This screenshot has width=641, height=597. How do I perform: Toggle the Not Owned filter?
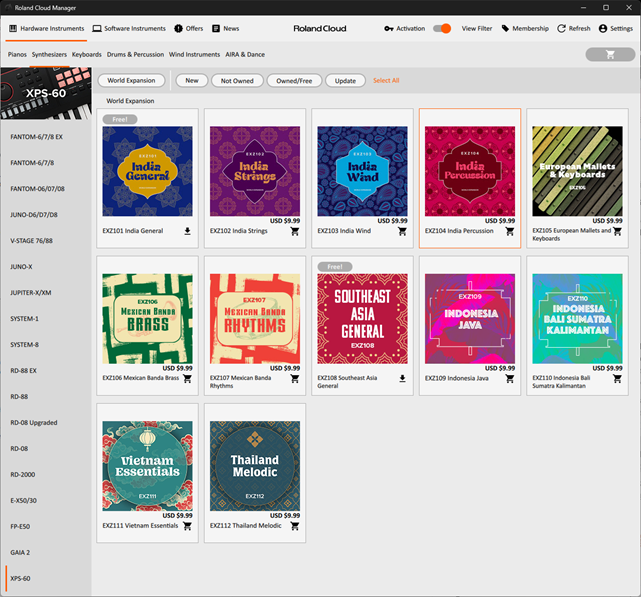(237, 81)
